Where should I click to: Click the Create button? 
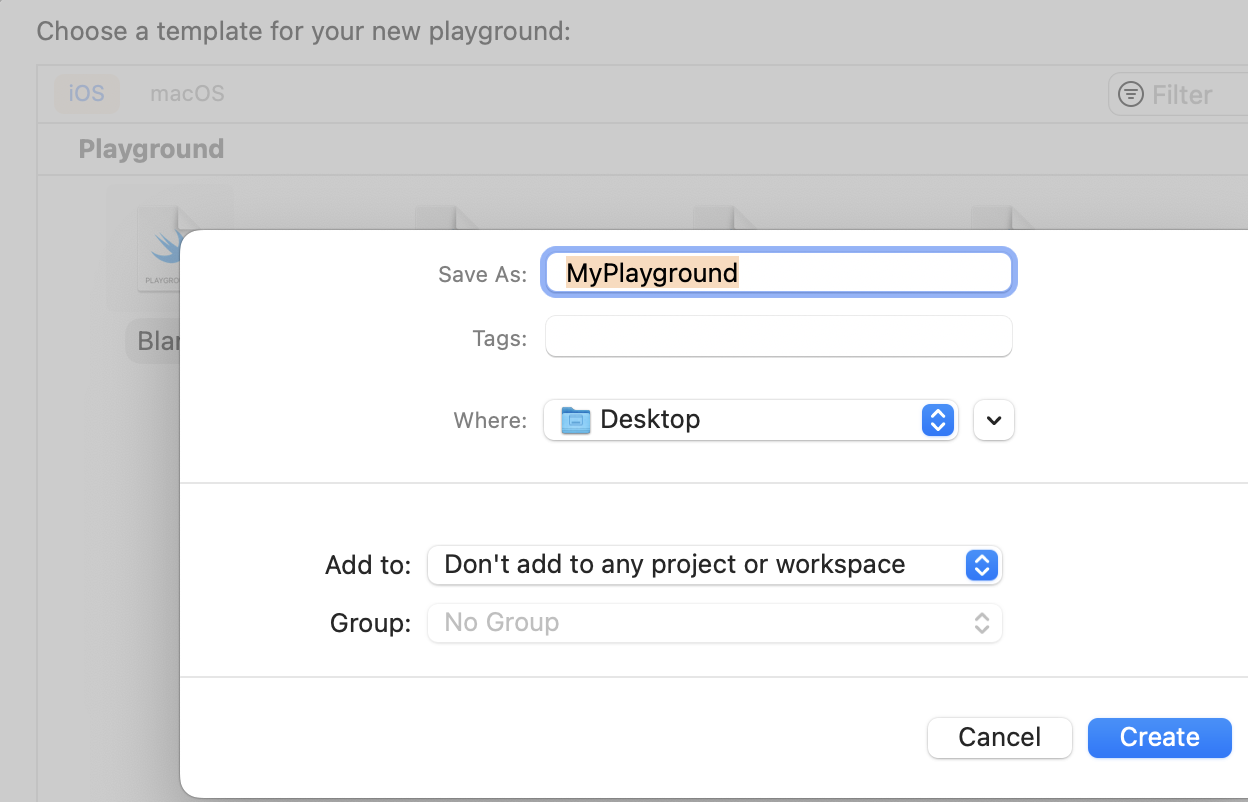tap(1159, 738)
